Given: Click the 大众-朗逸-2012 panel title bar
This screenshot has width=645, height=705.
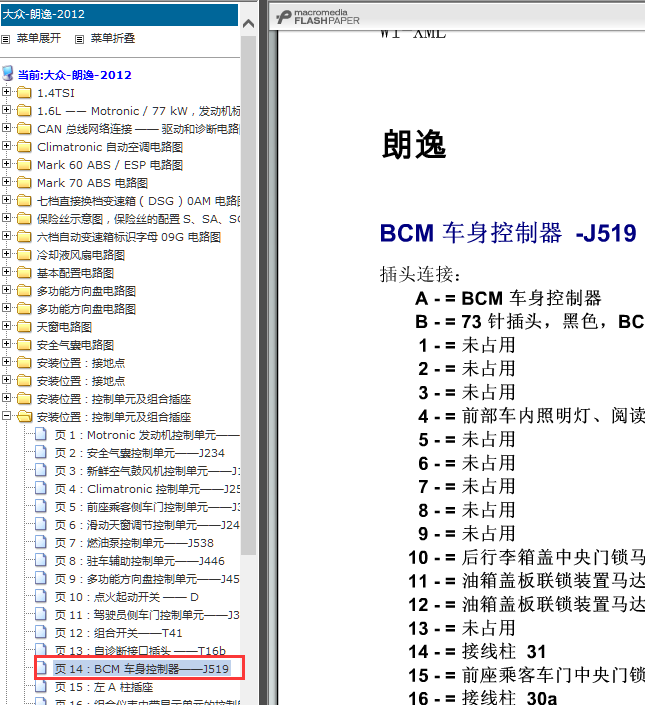Looking at the screenshot, I should coord(119,14).
